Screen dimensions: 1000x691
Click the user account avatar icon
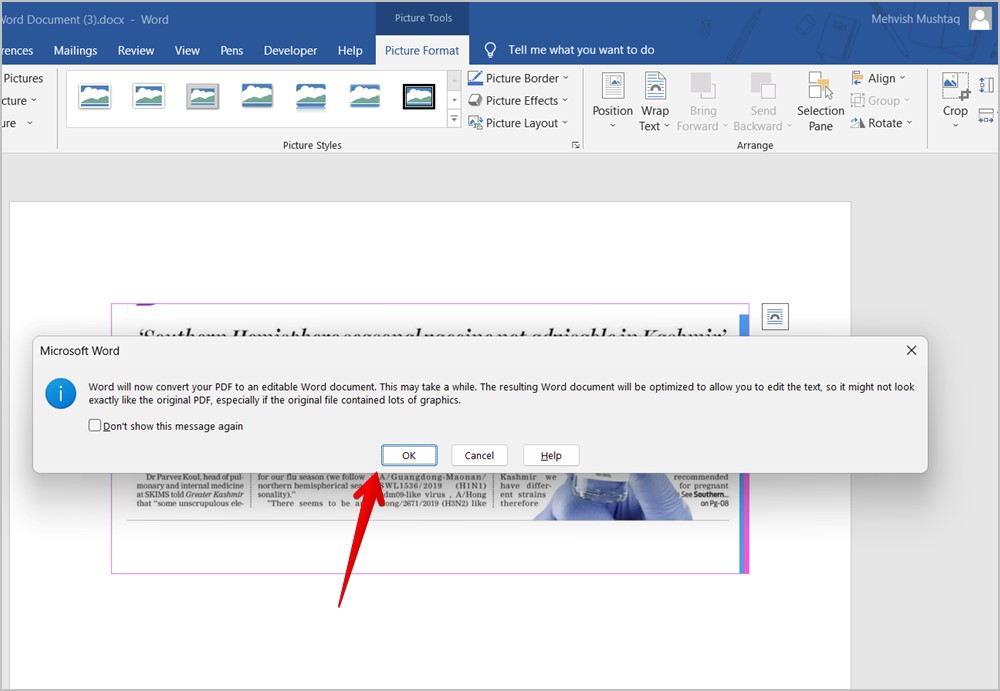(980, 19)
